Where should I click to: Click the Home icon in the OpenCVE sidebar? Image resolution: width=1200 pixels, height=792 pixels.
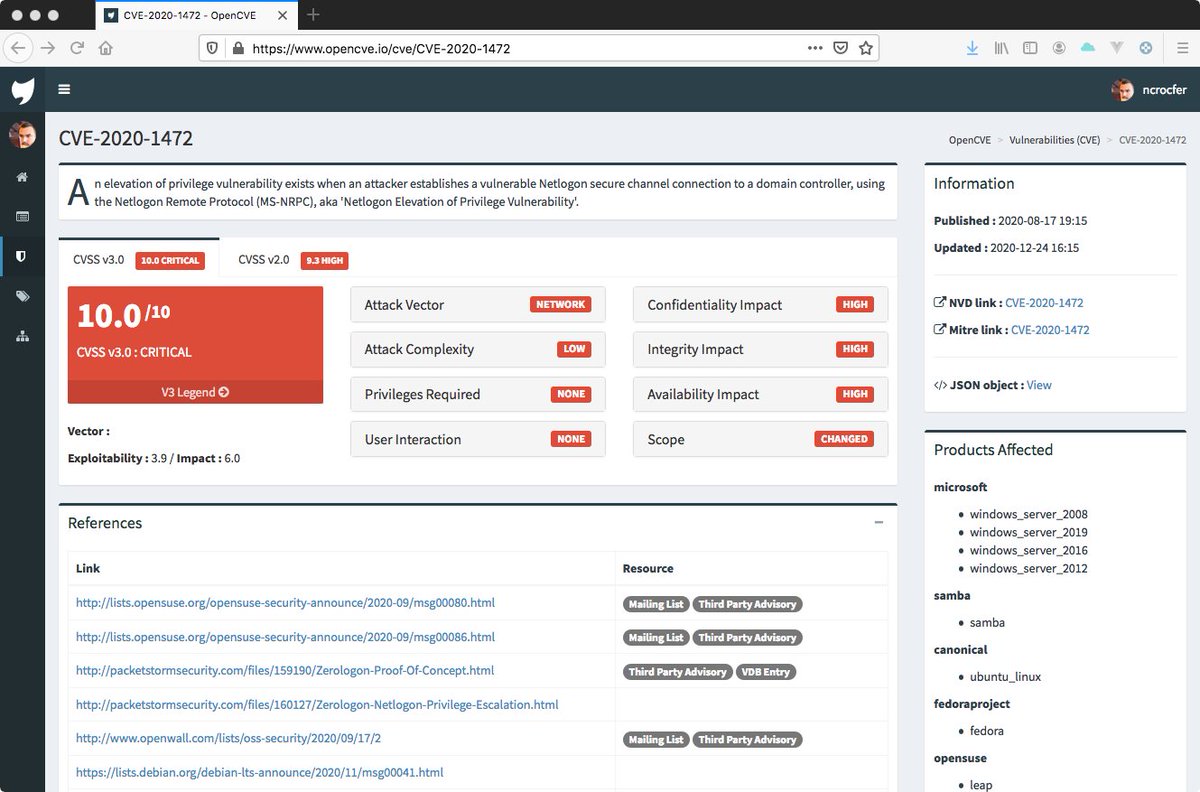(22, 177)
